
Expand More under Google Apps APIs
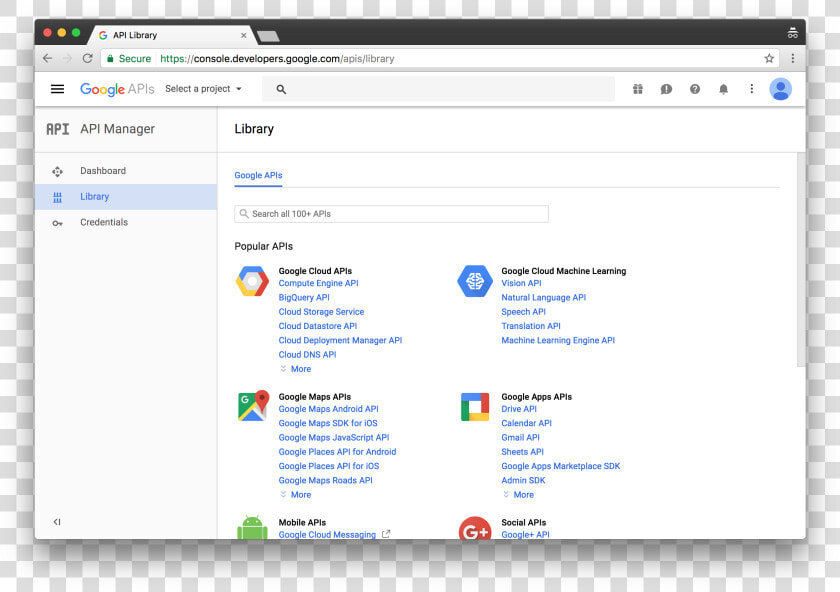click(518, 495)
